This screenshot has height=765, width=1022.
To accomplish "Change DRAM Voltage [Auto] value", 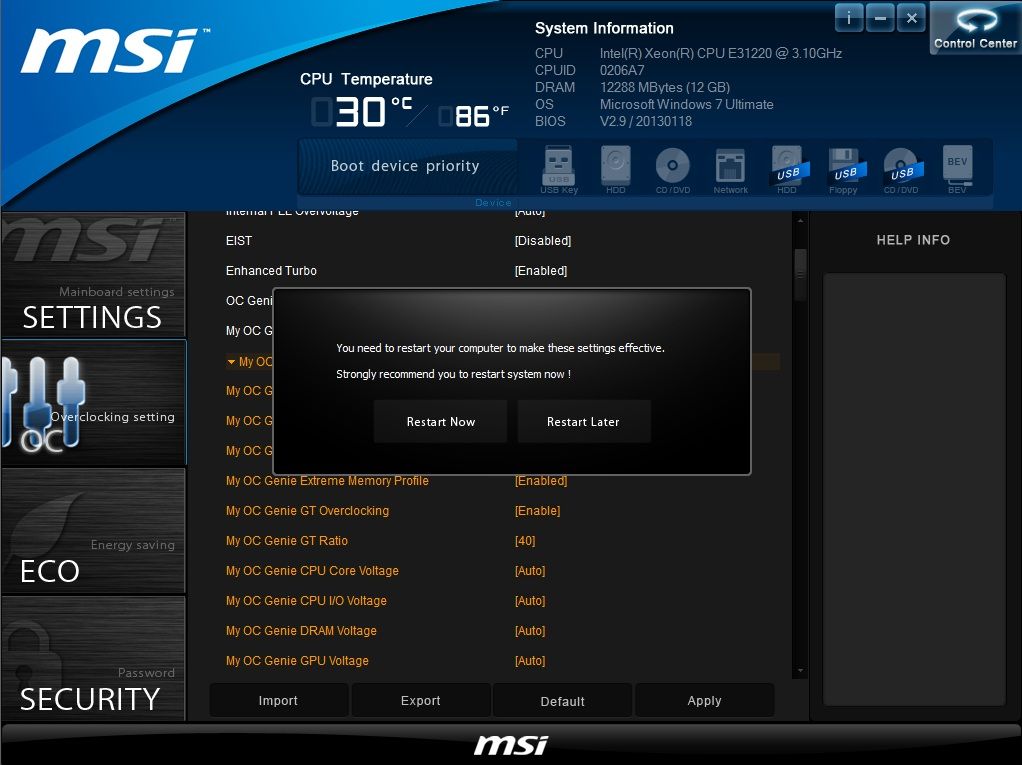I will point(530,630).
